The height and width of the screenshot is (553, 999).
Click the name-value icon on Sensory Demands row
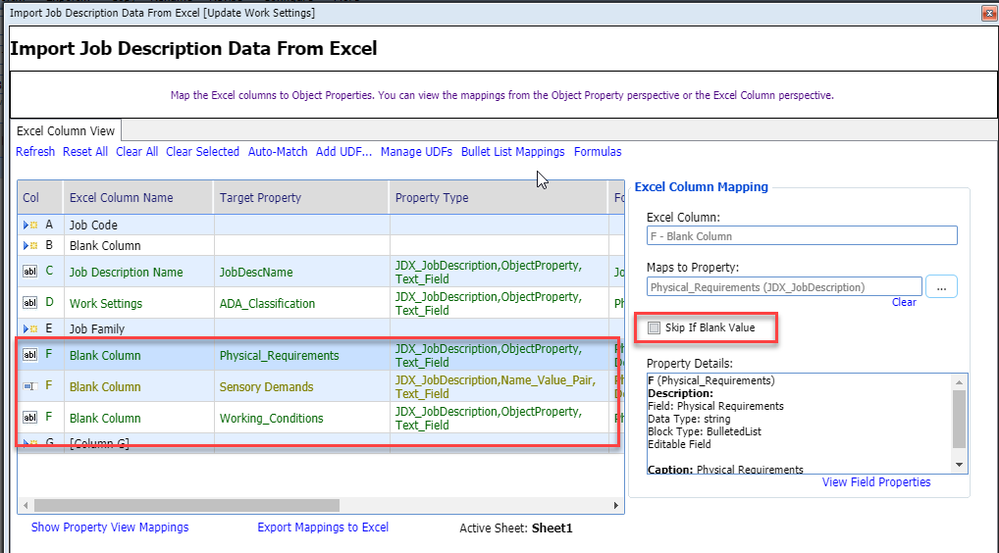pyautogui.click(x=29, y=386)
